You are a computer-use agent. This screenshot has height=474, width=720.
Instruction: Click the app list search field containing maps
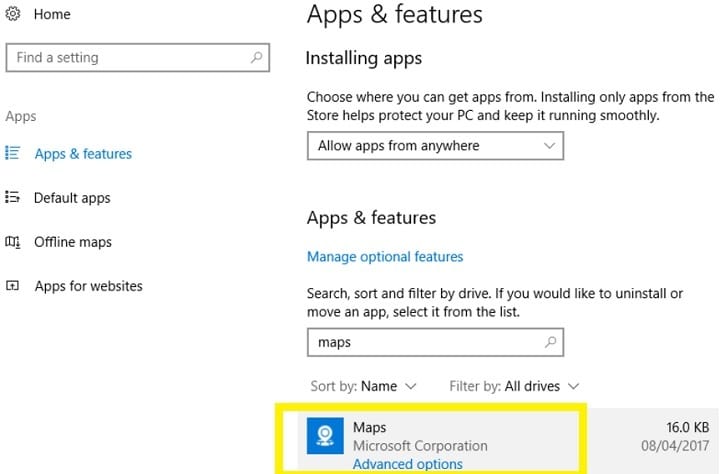coord(435,342)
